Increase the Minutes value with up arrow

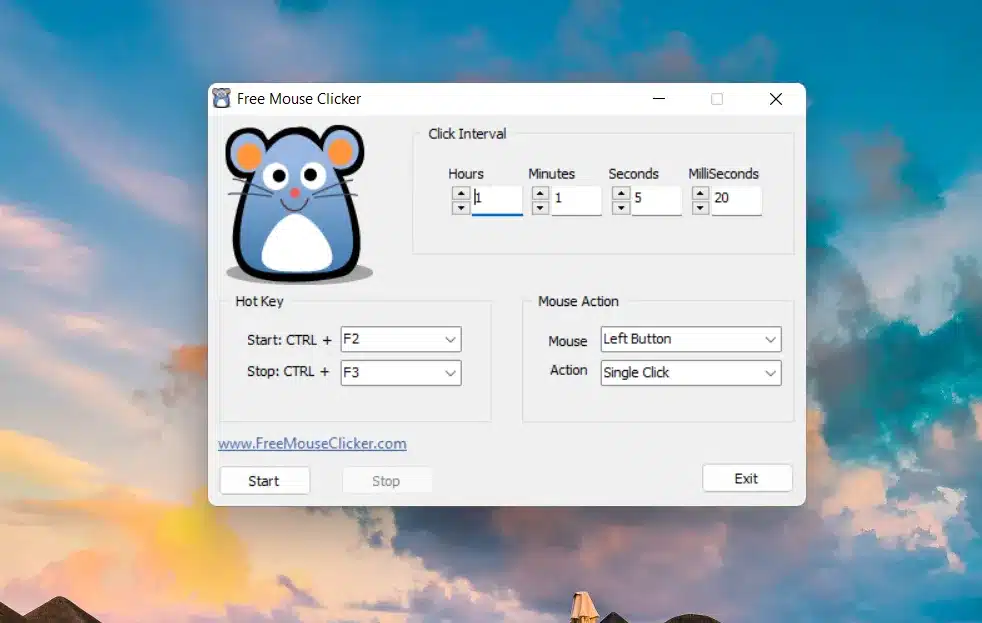click(540, 193)
